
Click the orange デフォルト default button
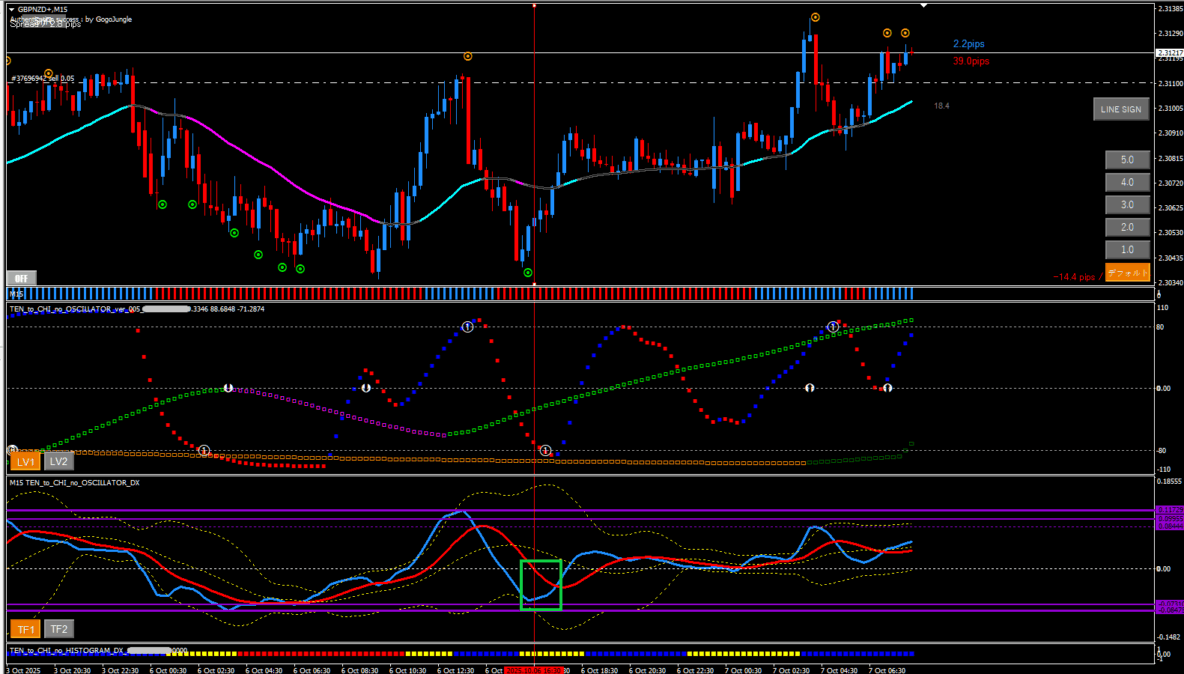coord(1127,272)
